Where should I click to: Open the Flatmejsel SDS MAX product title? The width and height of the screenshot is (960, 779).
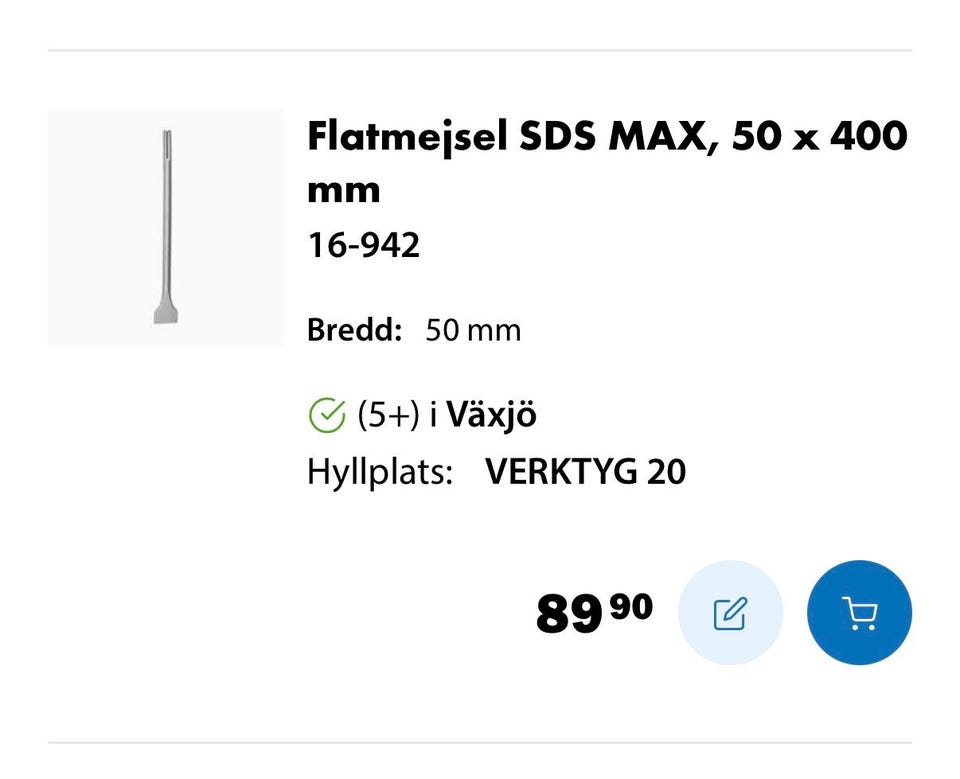606,160
